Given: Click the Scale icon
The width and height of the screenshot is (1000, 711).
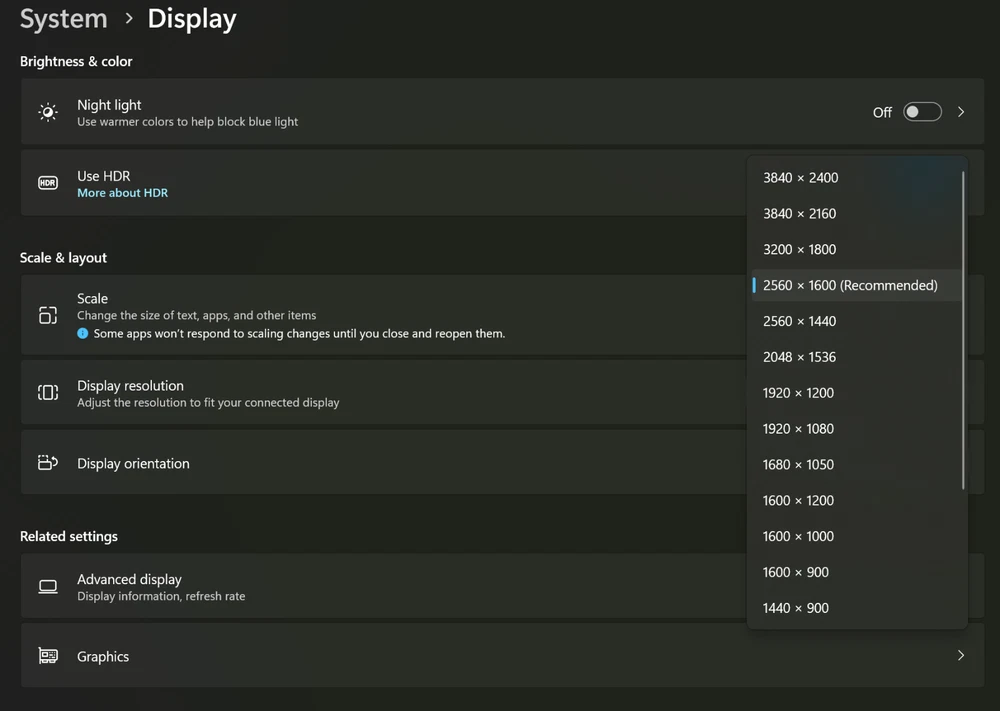Looking at the screenshot, I should click(x=48, y=315).
